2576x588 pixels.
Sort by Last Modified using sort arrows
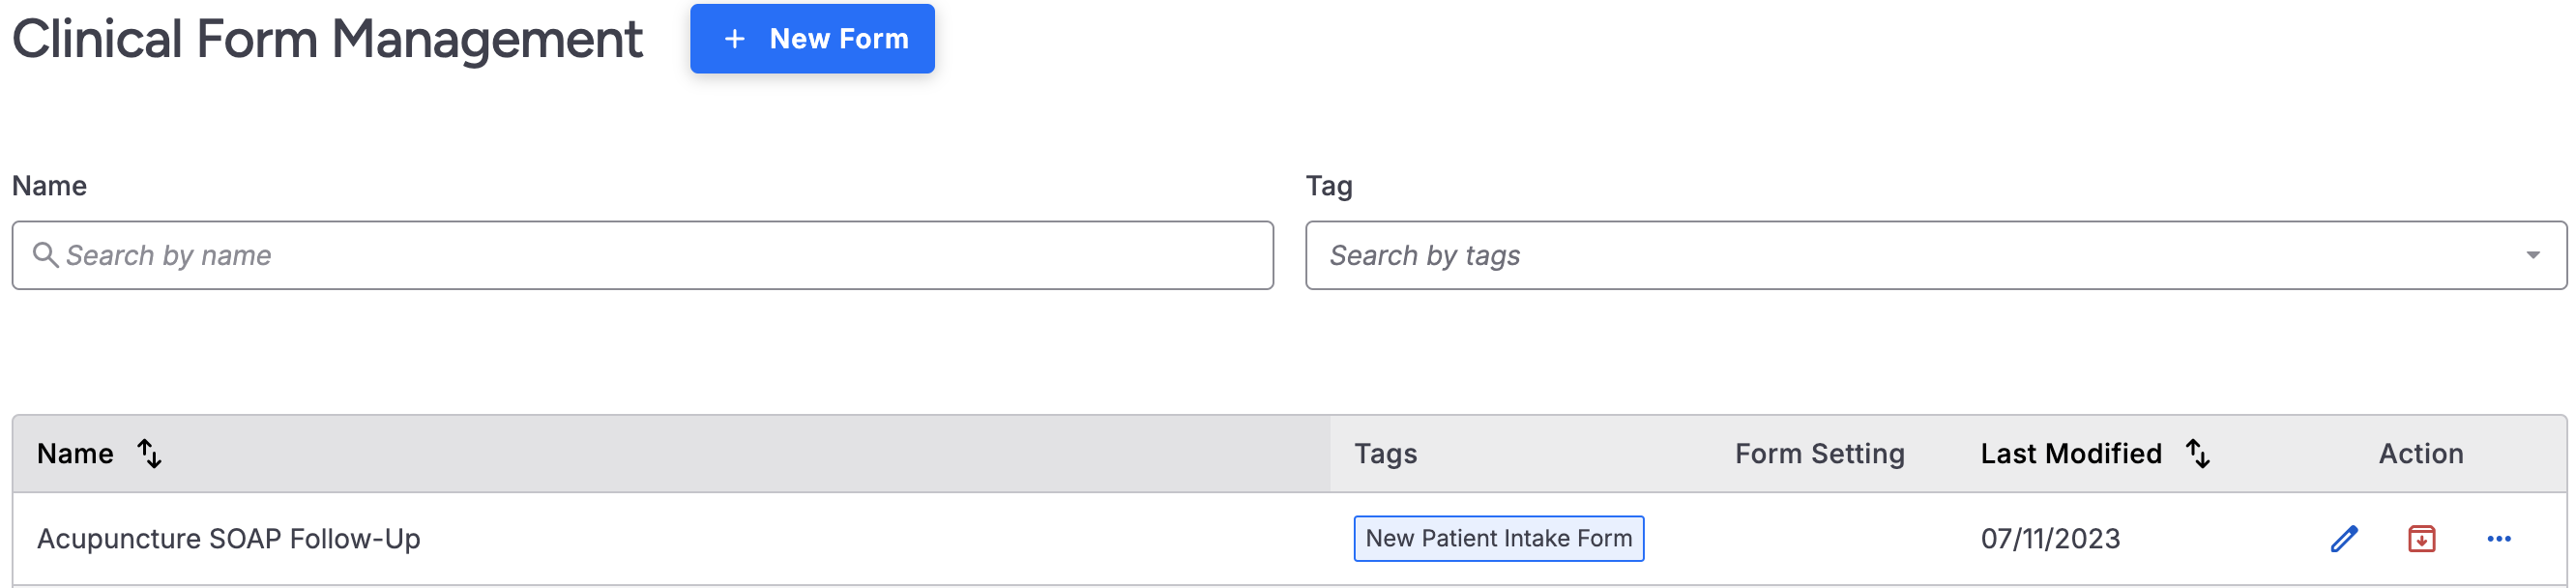(x=2197, y=454)
